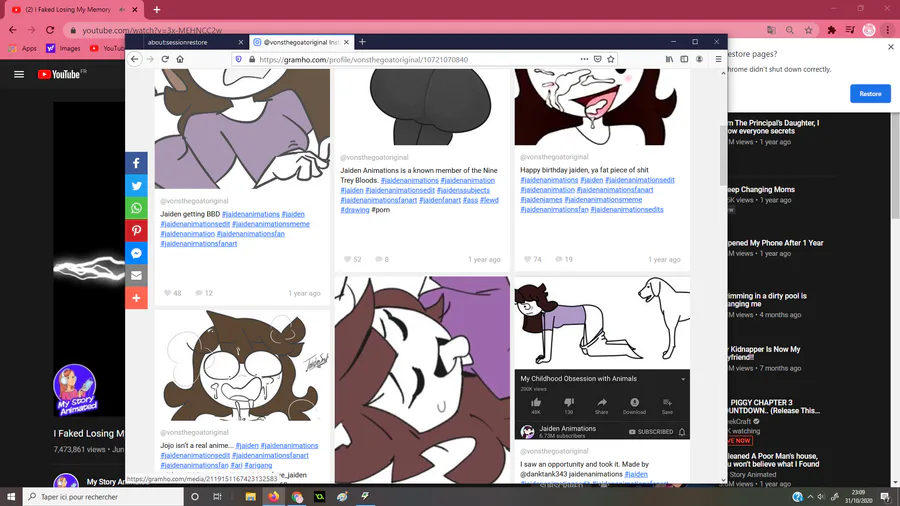Open Firefox page actions three-dot menu
Viewport: 900px width, 506px height.
coord(584,59)
